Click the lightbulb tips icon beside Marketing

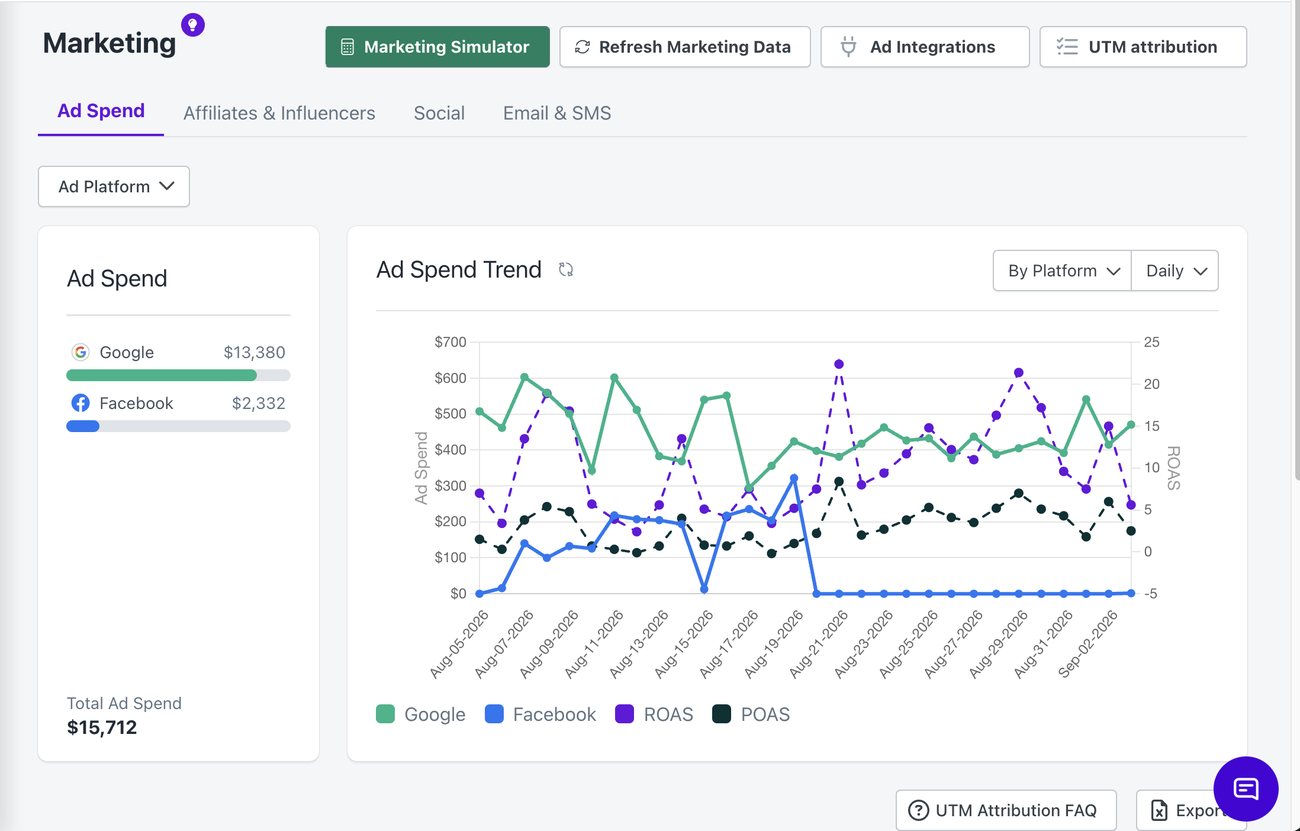tap(193, 25)
